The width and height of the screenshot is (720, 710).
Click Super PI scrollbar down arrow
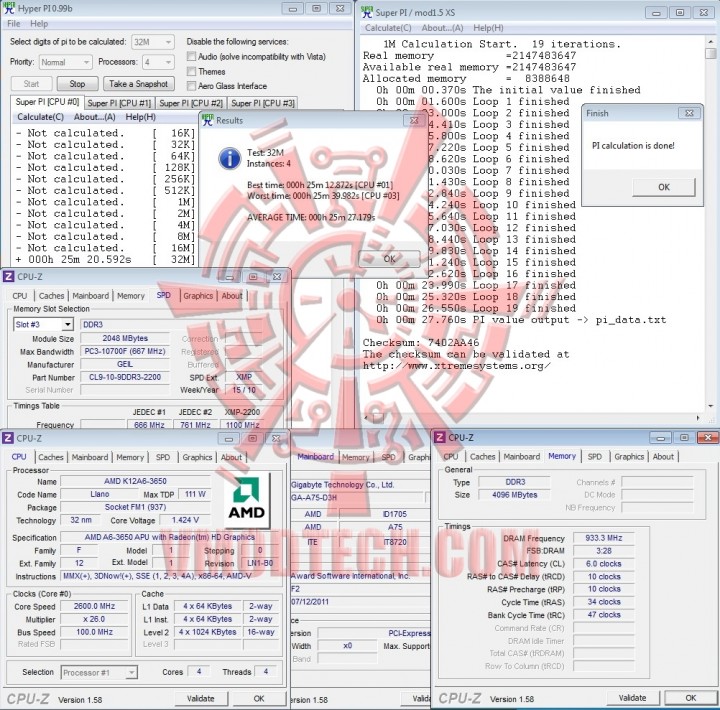(x=710, y=406)
